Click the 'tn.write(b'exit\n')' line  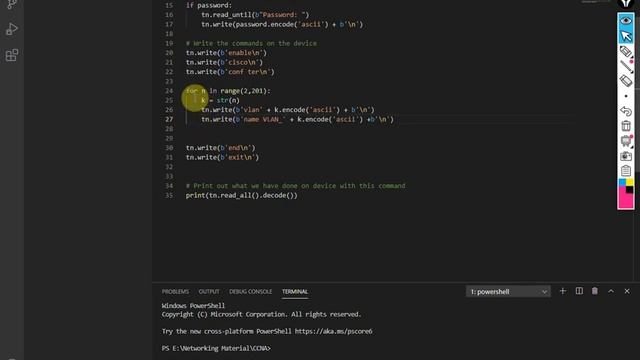(x=222, y=157)
